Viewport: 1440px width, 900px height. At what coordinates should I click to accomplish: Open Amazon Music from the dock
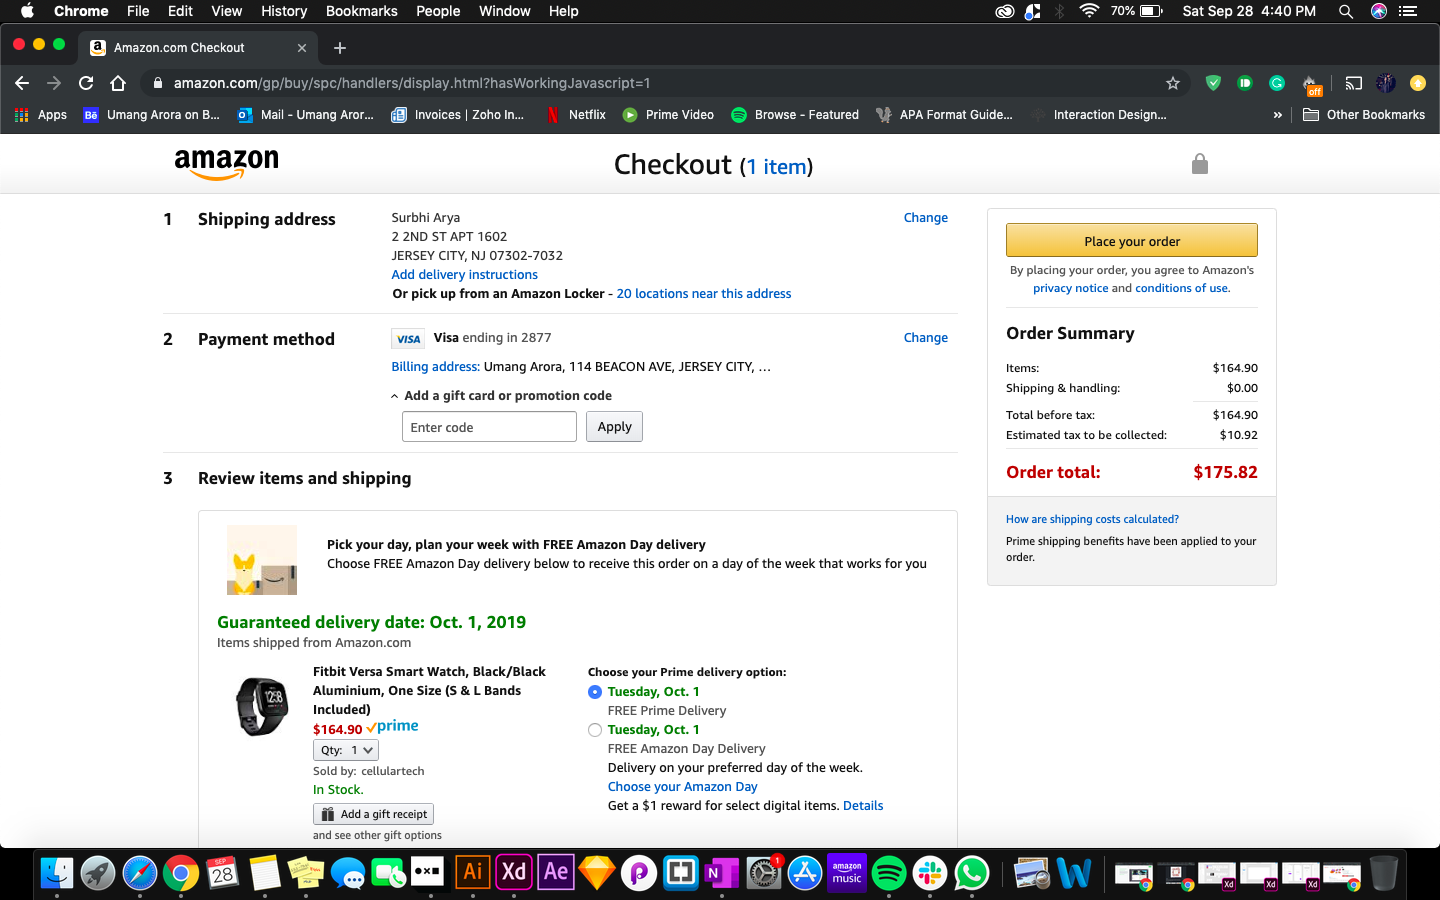click(847, 872)
